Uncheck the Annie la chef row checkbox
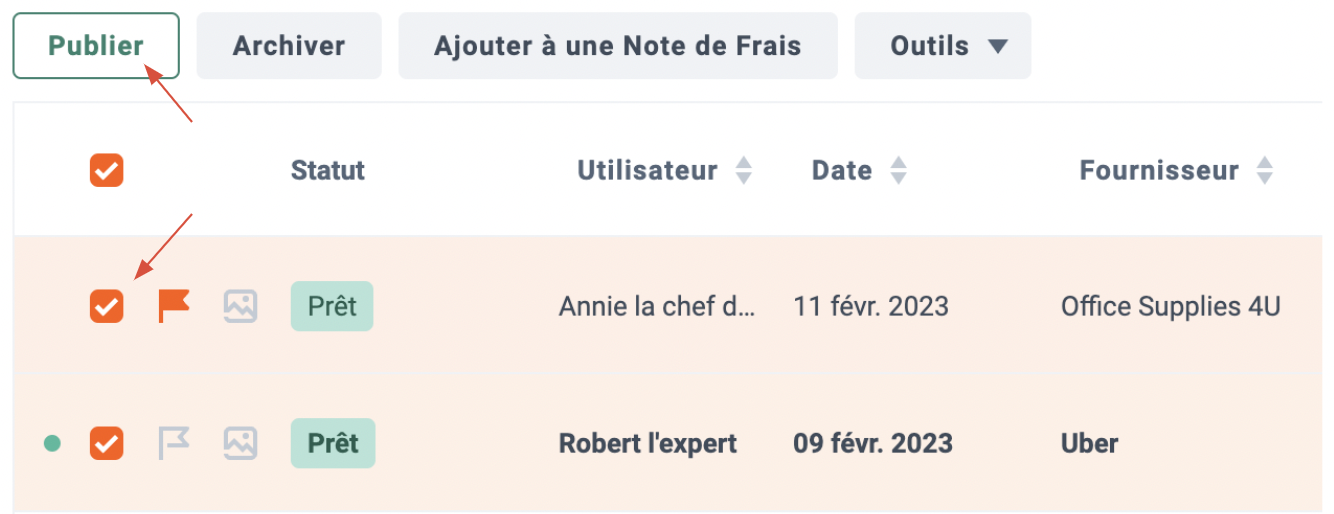This screenshot has height=514, width=1334. click(107, 305)
